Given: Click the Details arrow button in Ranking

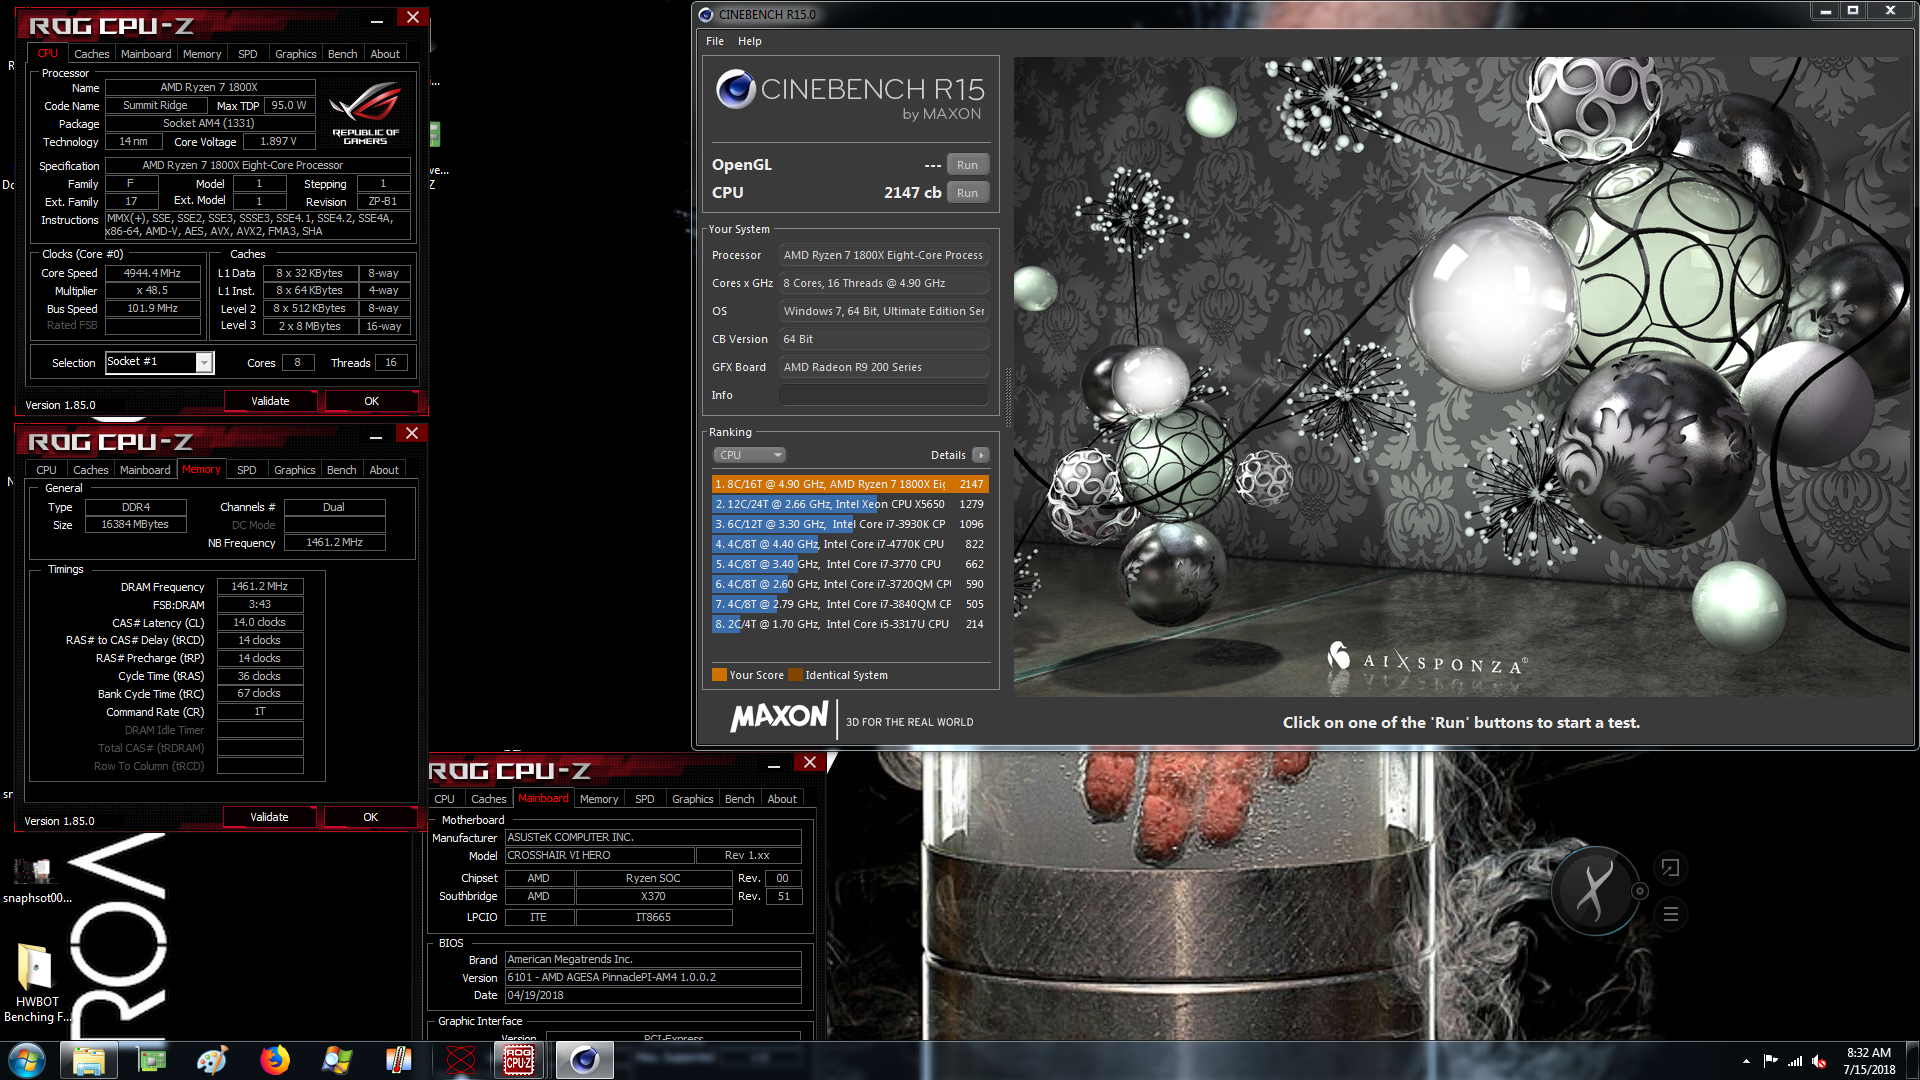Looking at the screenshot, I should coord(981,455).
